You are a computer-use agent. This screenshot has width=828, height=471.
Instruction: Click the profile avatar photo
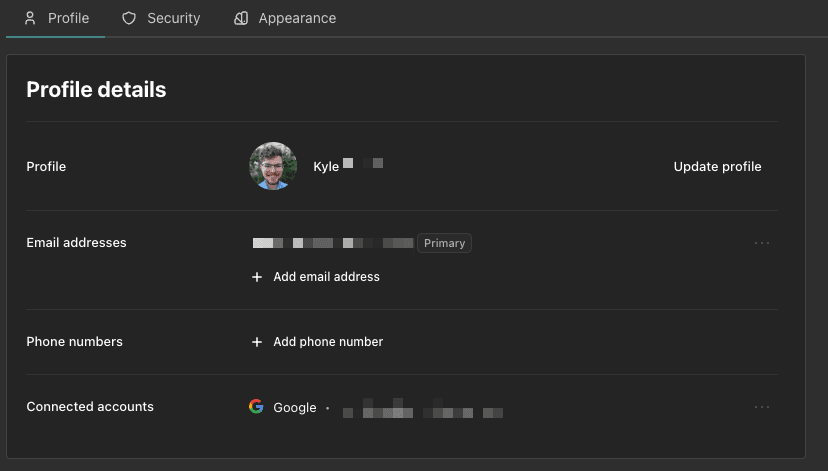pos(273,166)
